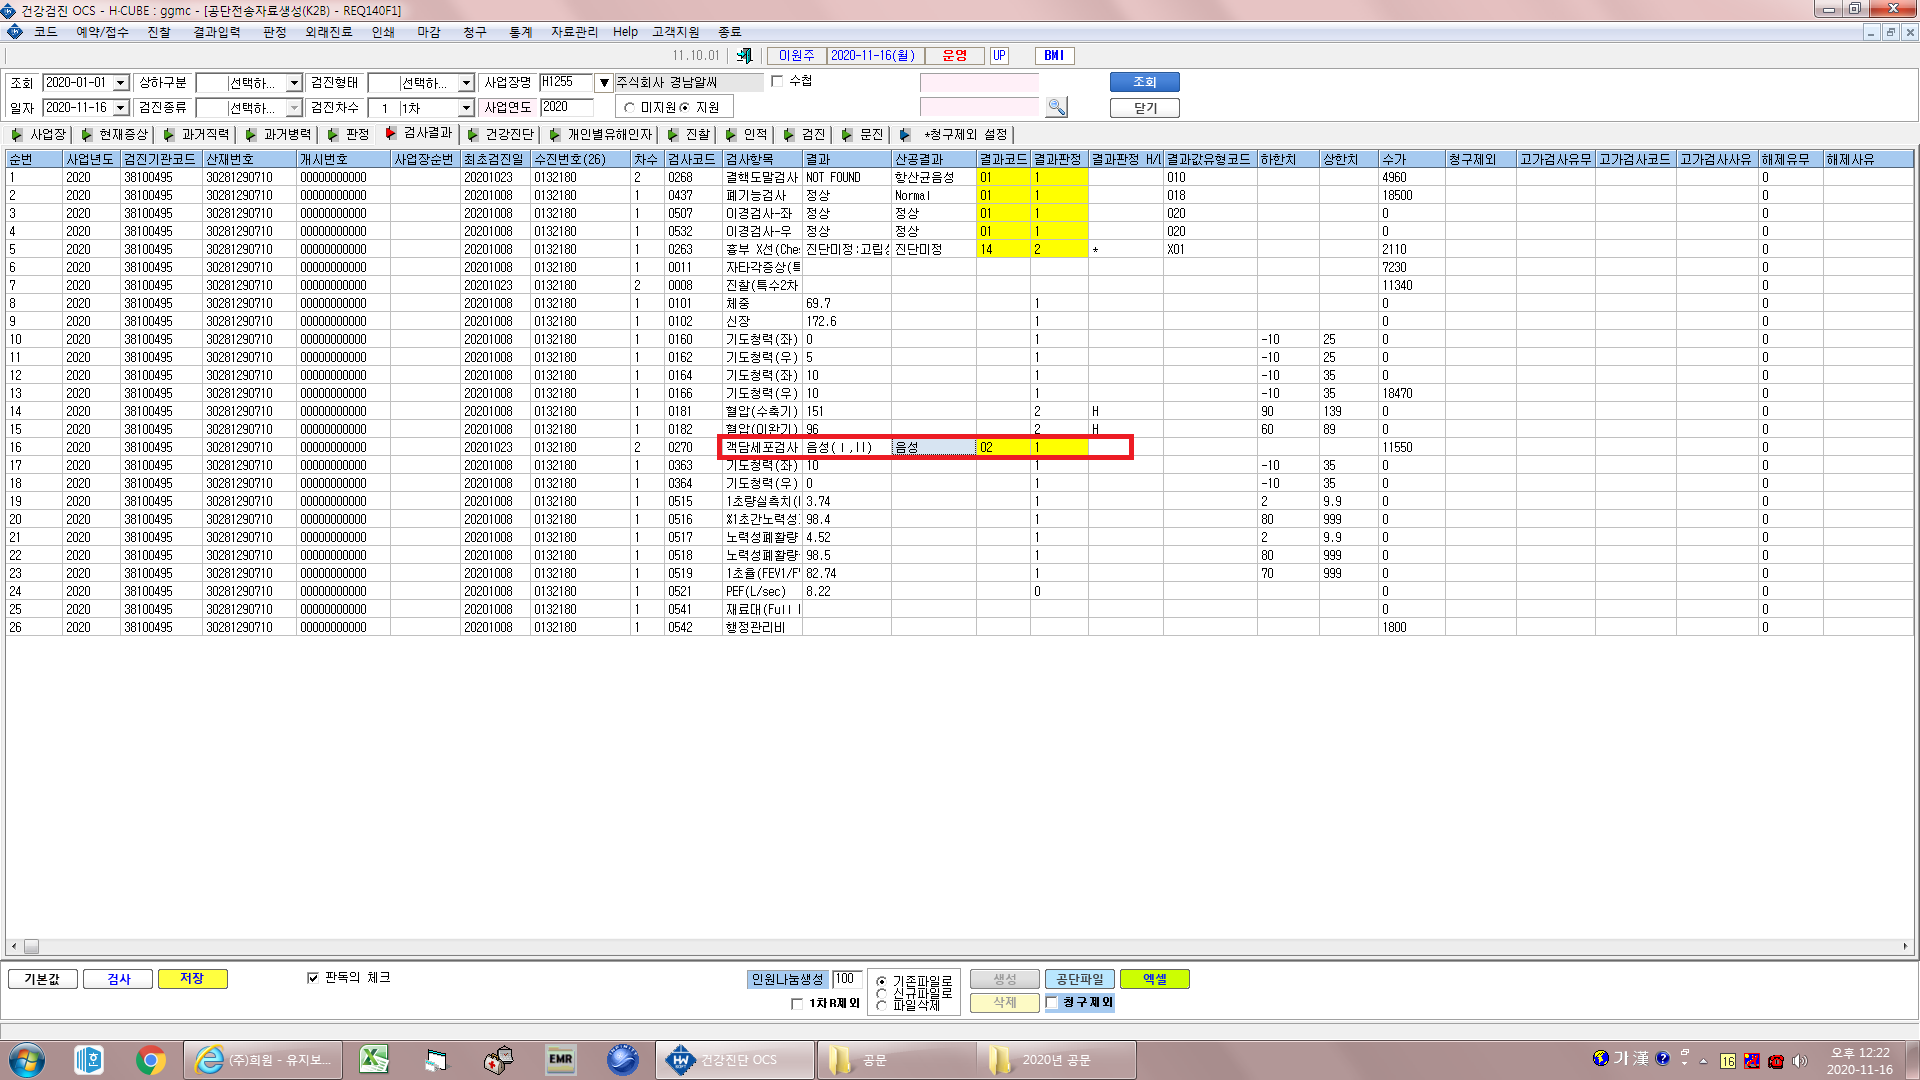Viewport: 1920px width, 1080px height.
Task: Click the green 엑셀 button
Action: (x=1154, y=979)
